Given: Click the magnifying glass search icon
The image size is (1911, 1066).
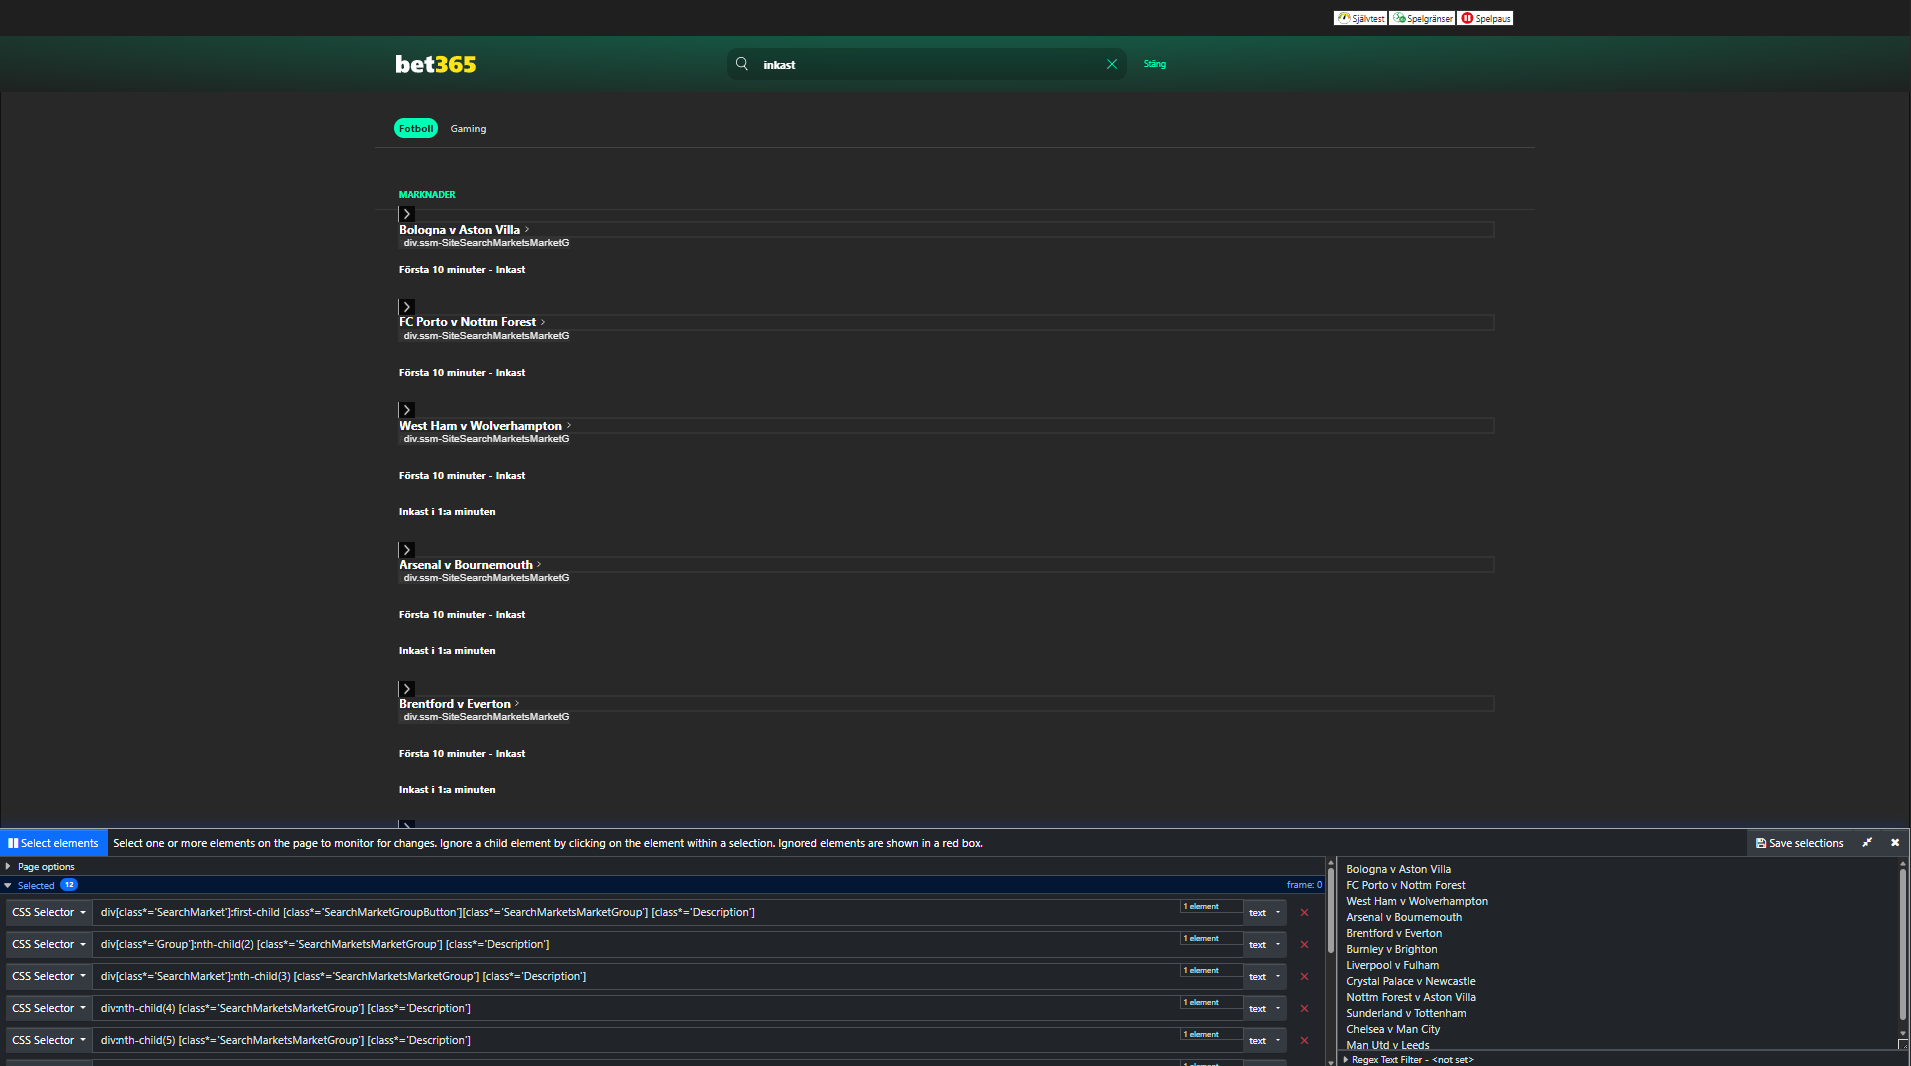Looking at the screenshot, I should (742, 64).
